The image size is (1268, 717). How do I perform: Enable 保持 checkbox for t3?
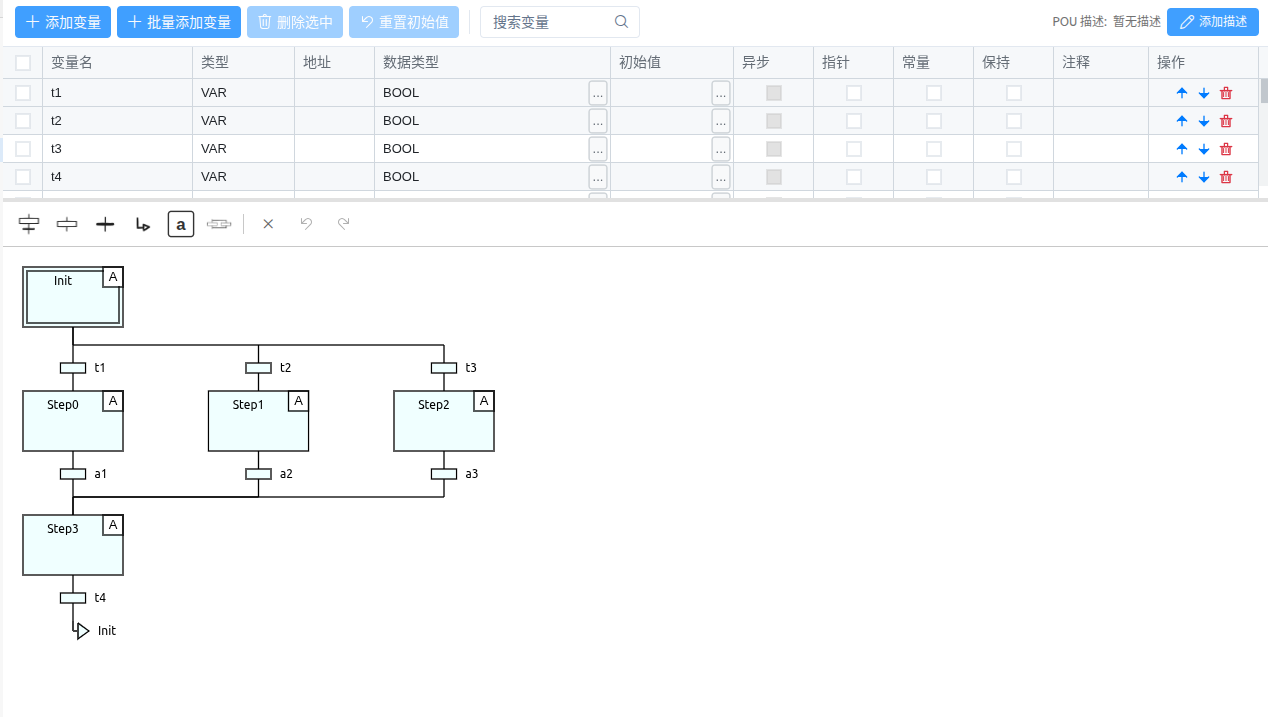point(1014,149)
